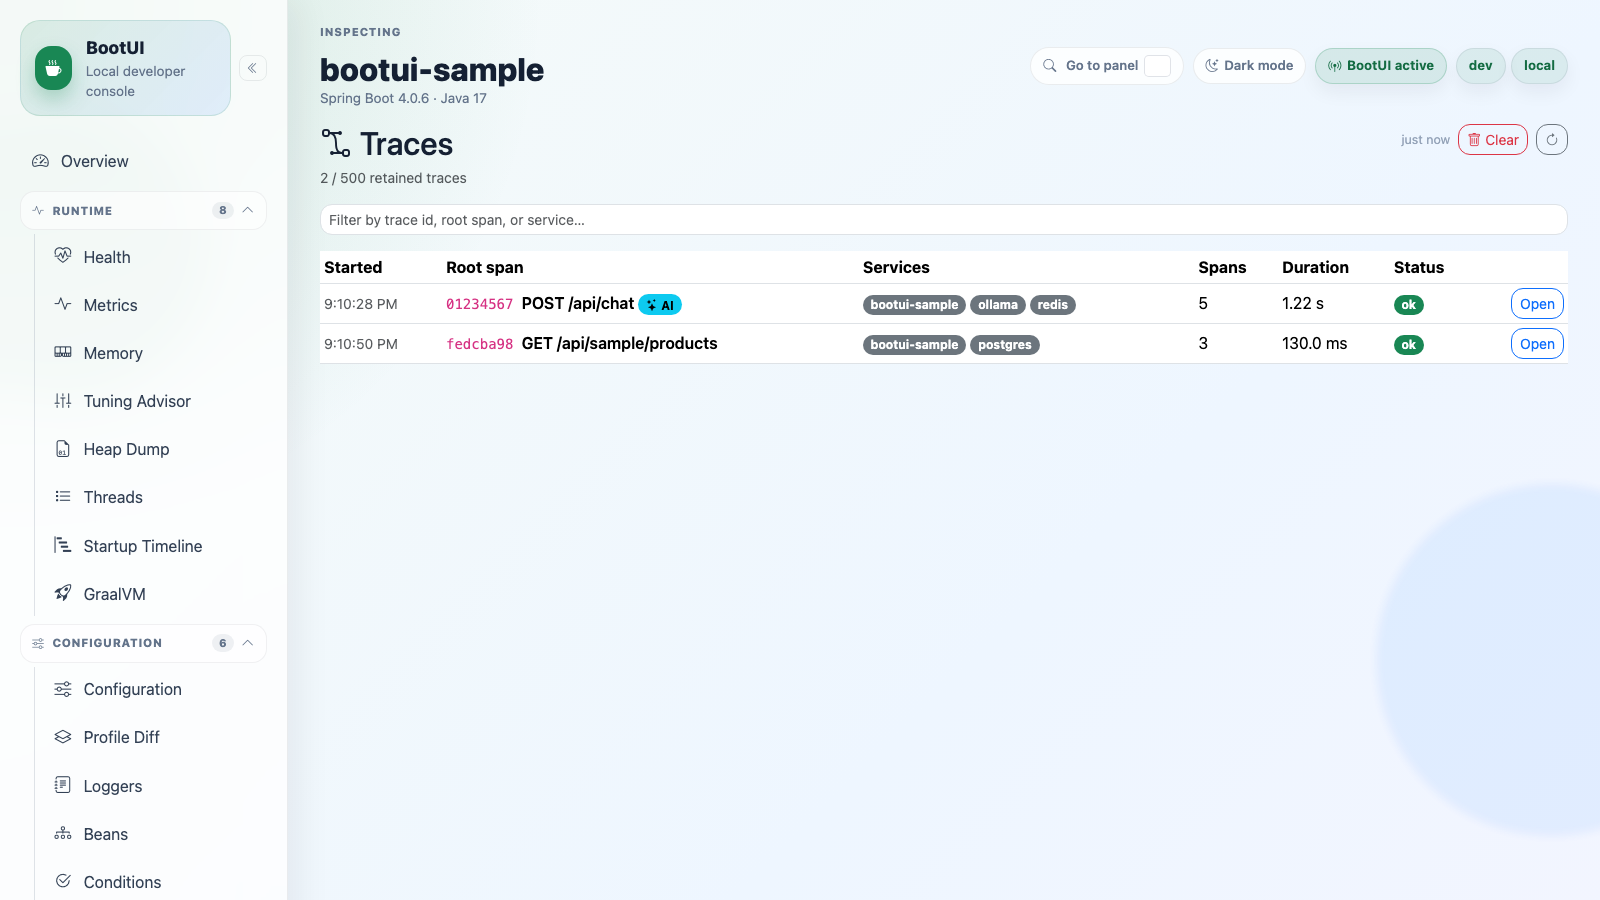Clear all retained traces
The image size is (1600, 900).
[1493, 140]
